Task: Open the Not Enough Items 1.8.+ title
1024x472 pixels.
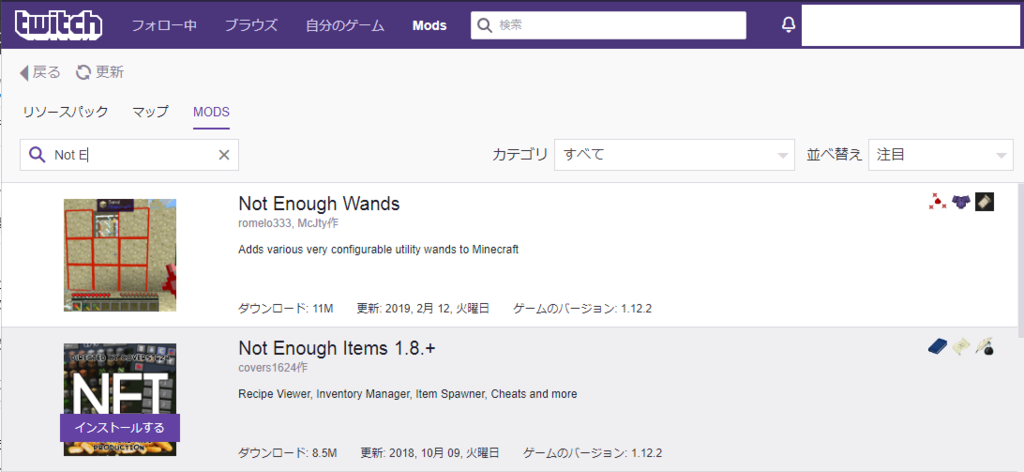Action: (x=337, y=348)
